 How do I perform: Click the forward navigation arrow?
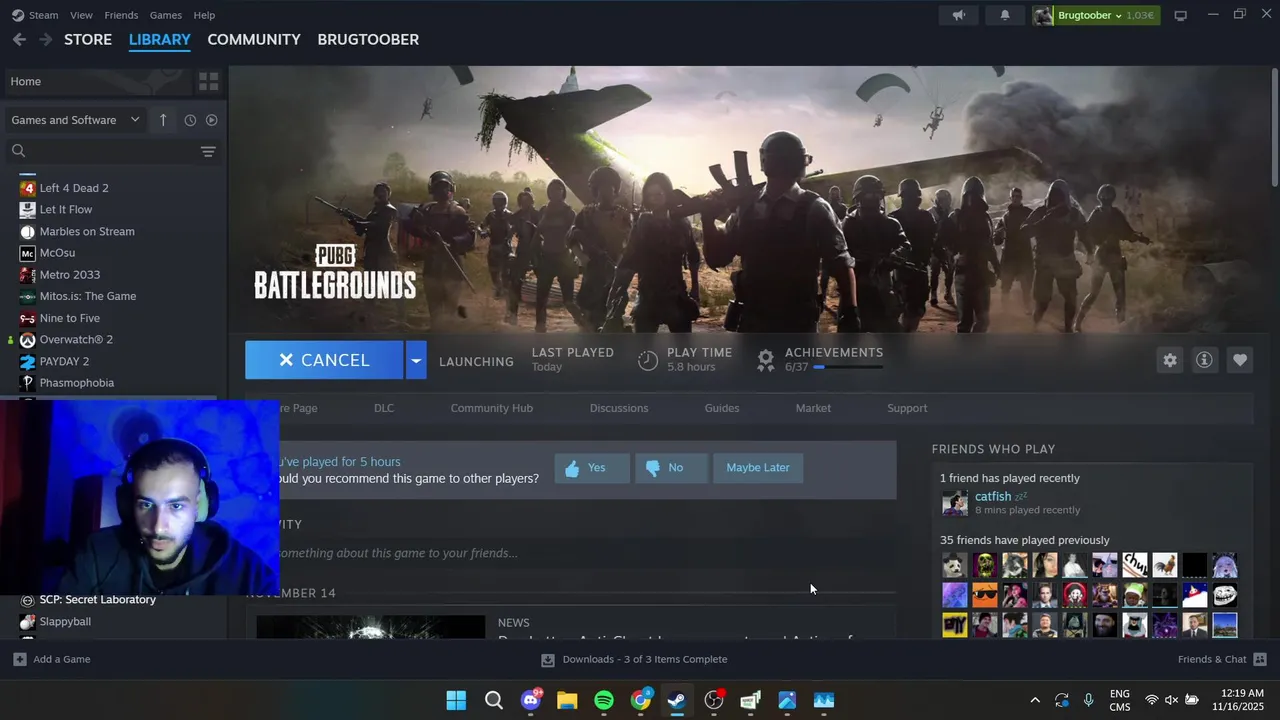pyautogui.click(x=45, y=39)
